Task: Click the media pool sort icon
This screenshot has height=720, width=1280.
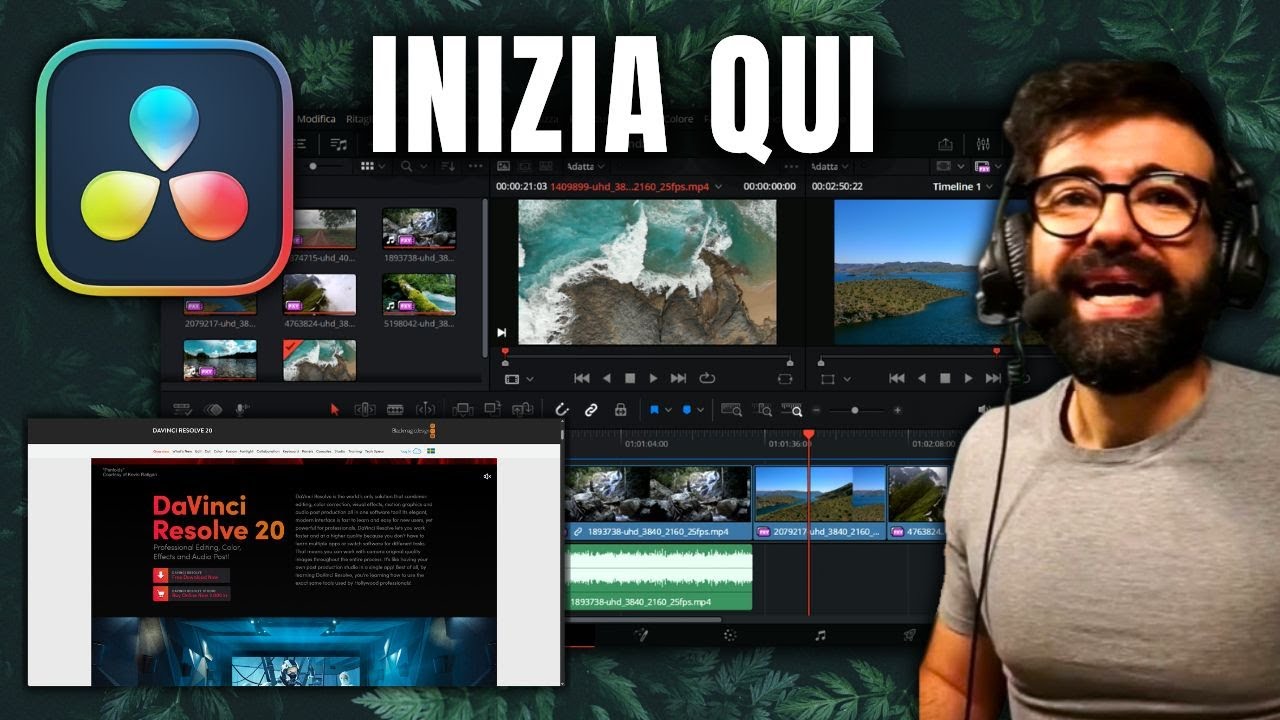Action: [x=447, y=166]
